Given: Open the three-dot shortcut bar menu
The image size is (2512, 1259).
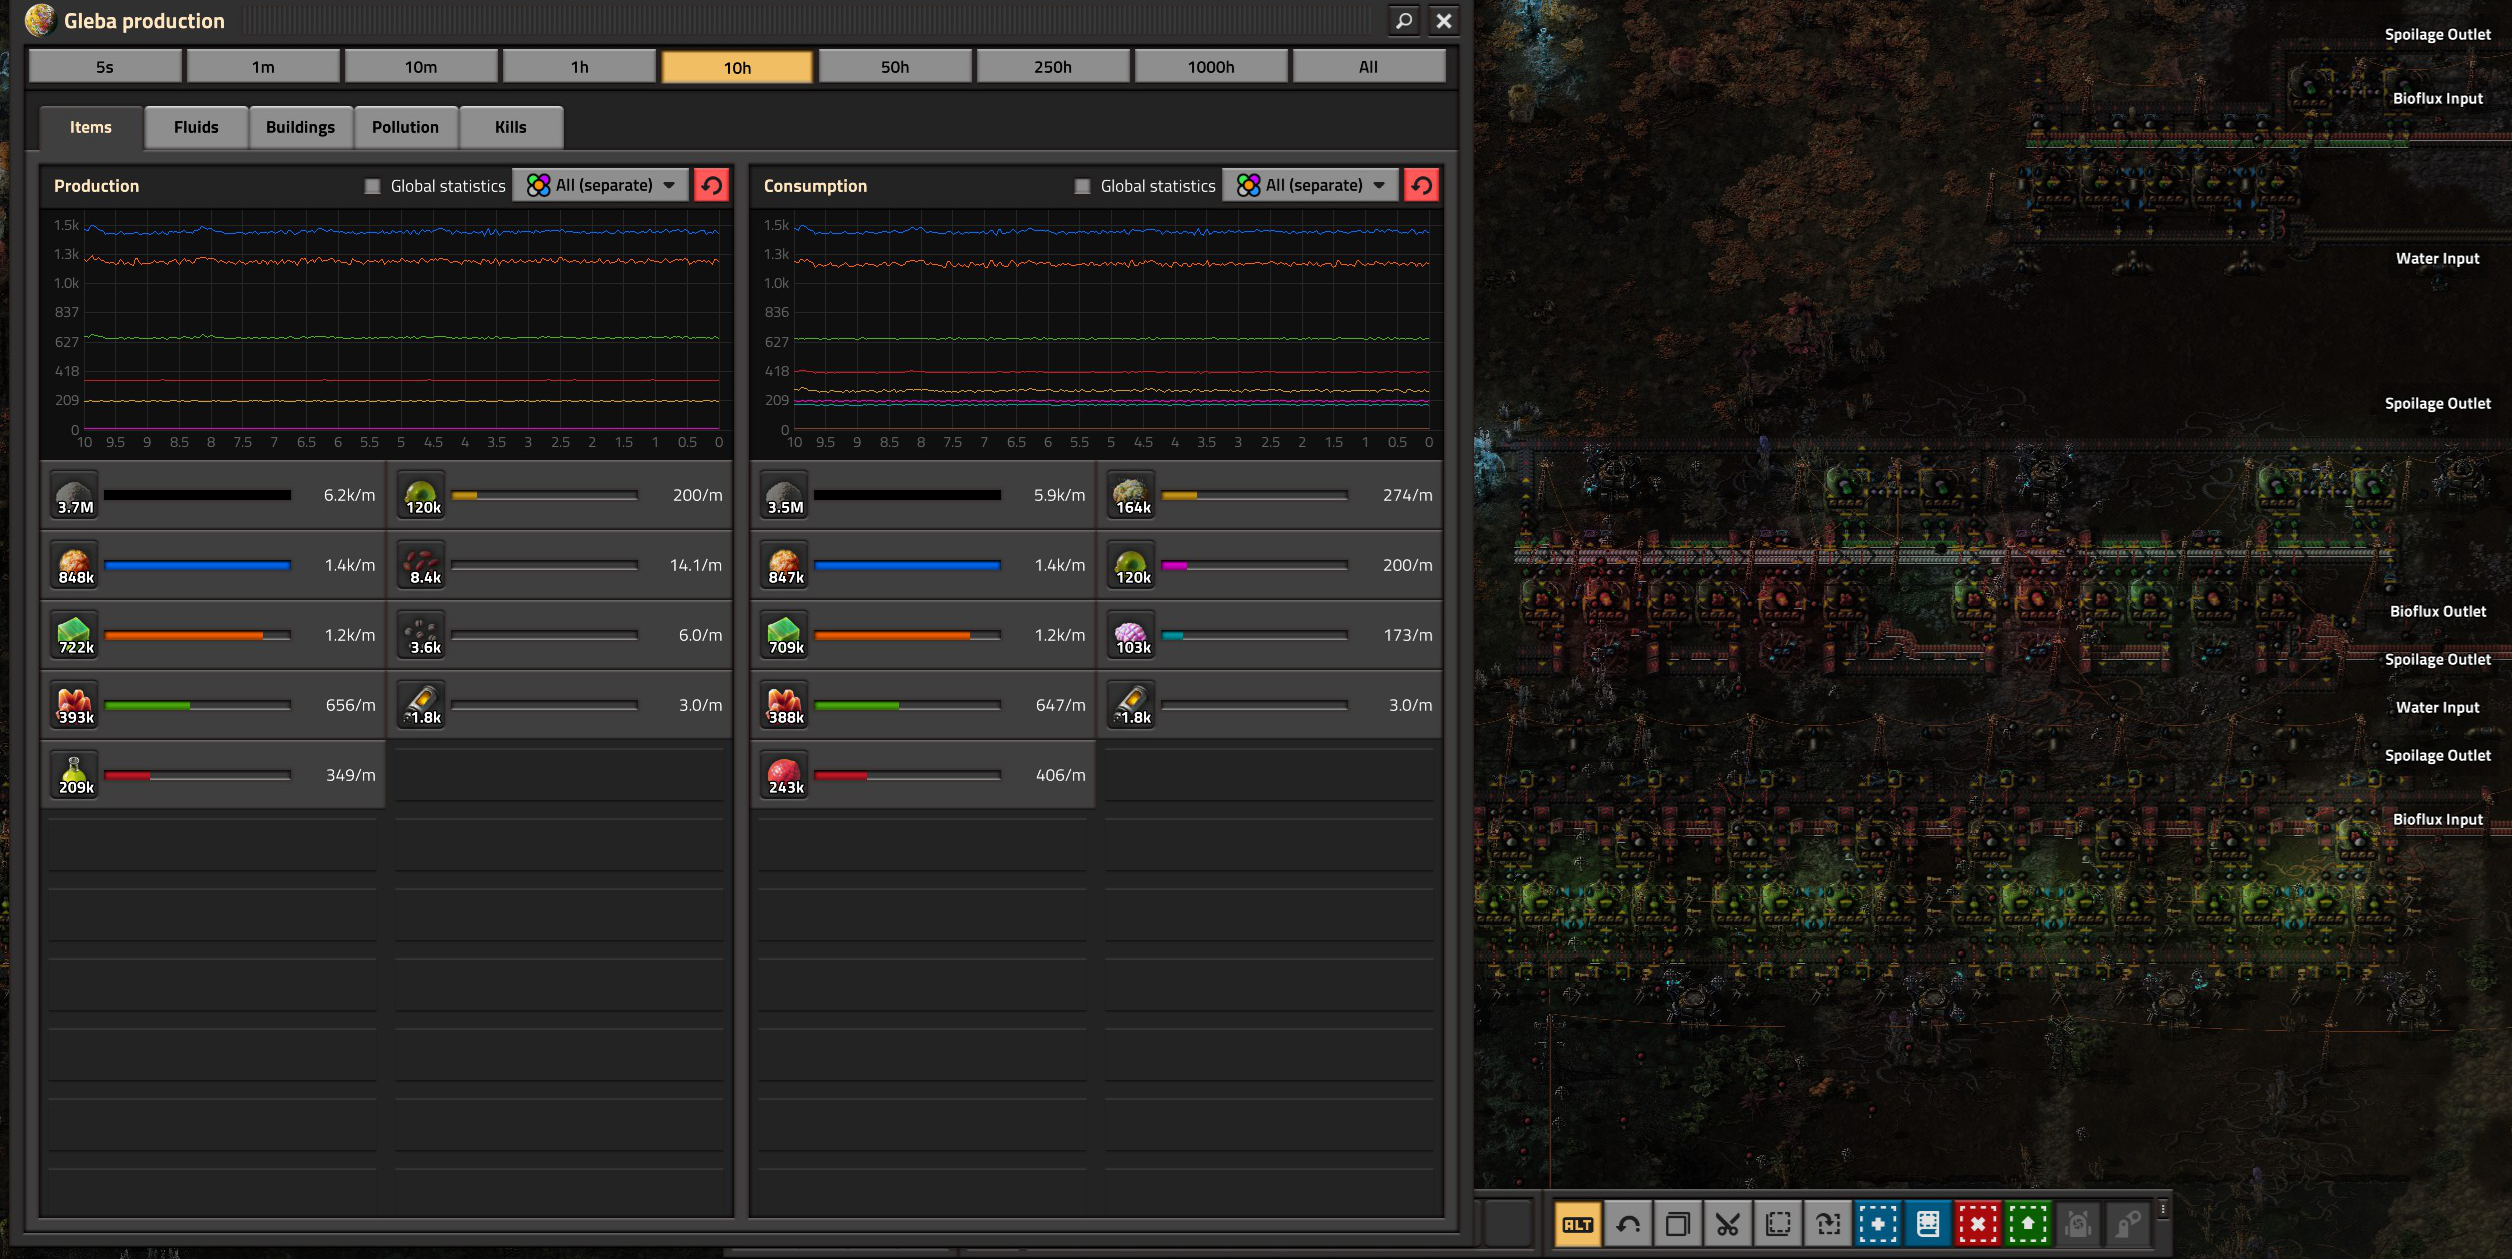Looking at the screenshot, I should (x=2162, y=1209).
